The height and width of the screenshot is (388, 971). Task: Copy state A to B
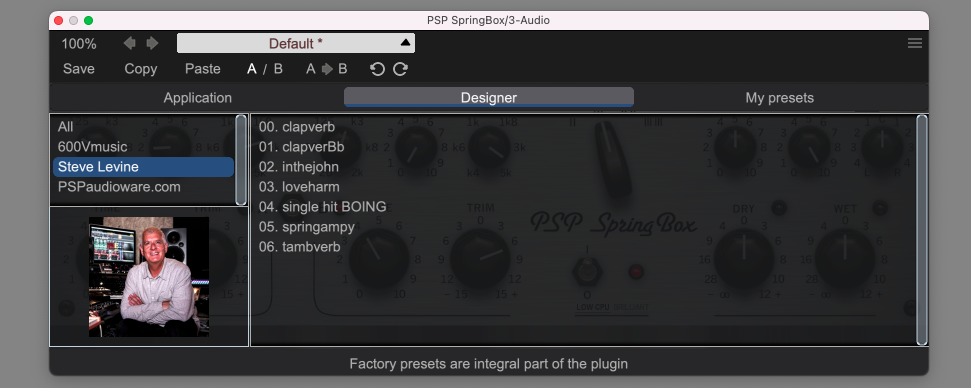pyautogui.click(x=326, y=69)
